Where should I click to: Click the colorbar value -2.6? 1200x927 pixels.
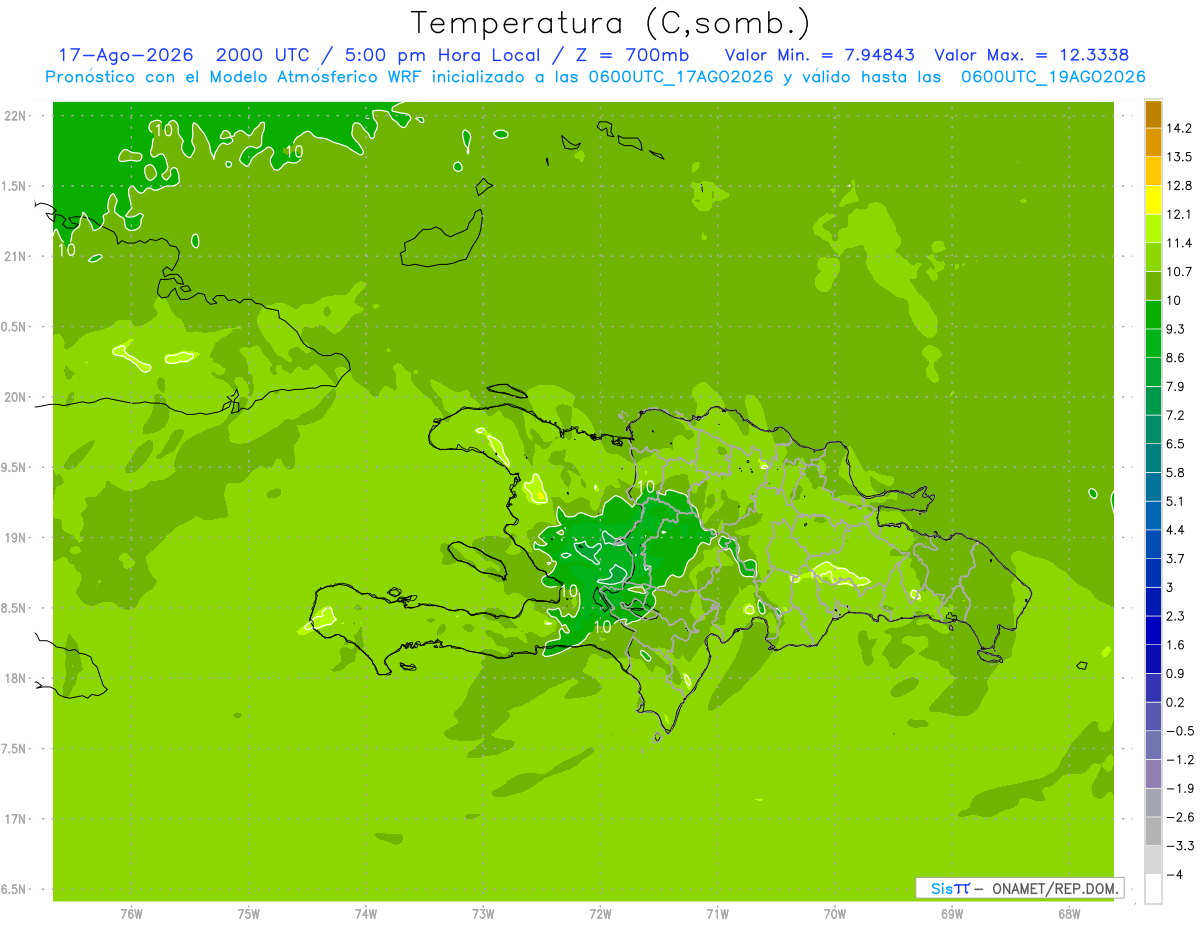click(x=1180, y=817)
